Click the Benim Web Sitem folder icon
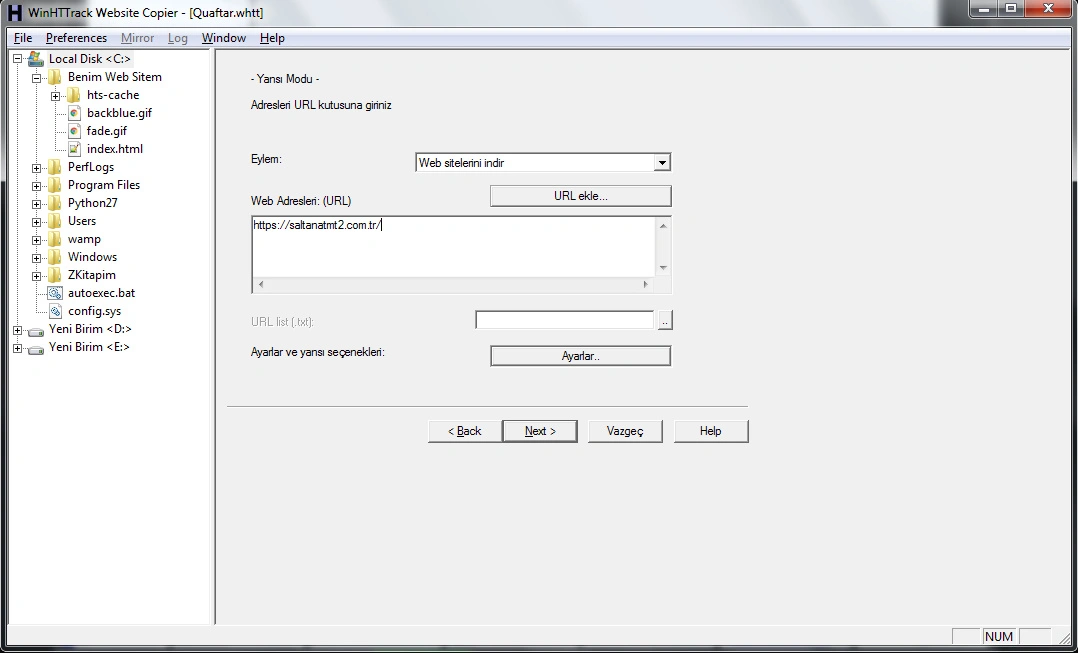This screenshot has height=653, width=1078. click(54, 77)
